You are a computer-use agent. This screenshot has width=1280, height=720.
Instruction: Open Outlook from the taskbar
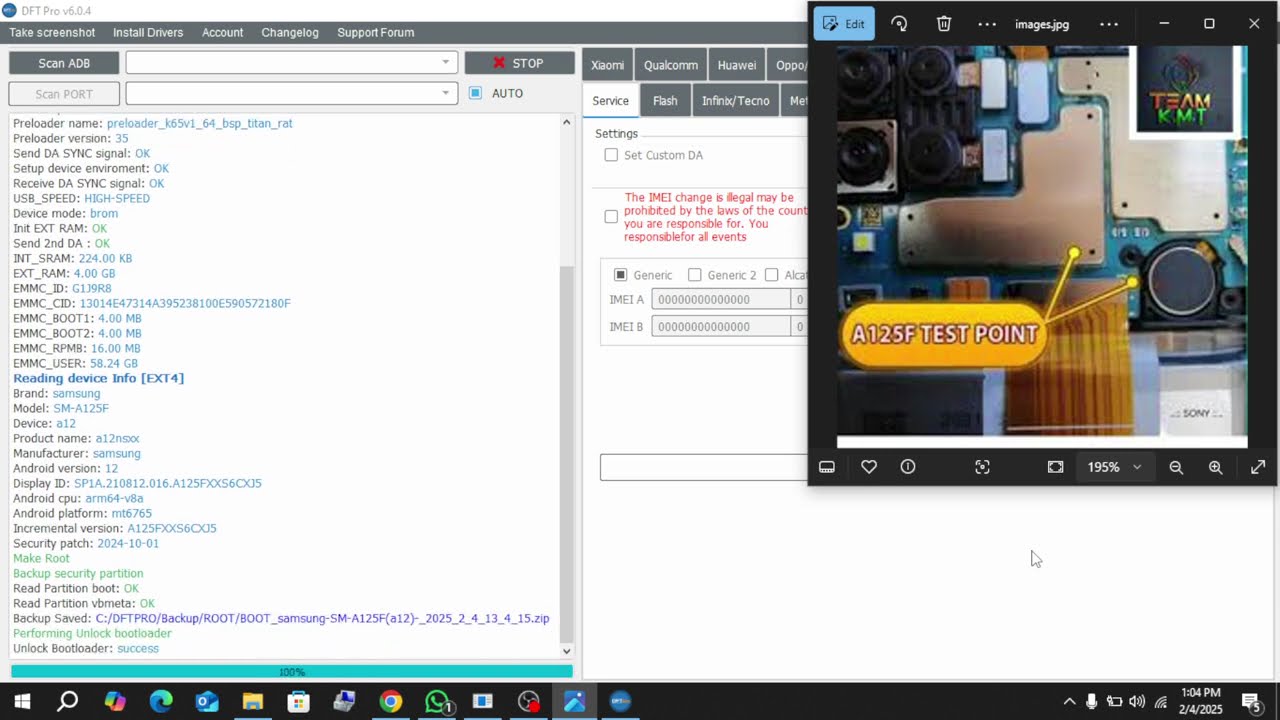click(x=207, y=701)
